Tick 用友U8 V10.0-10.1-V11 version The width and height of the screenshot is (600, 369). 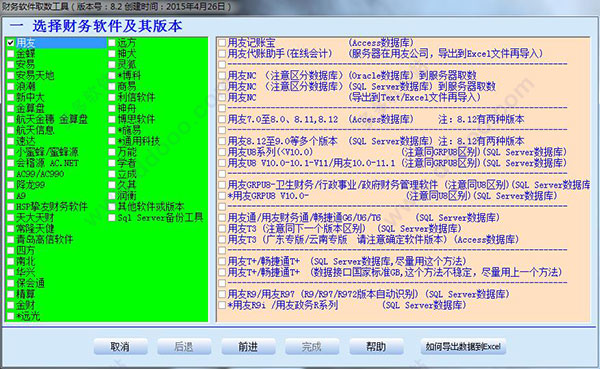(222, 163)
